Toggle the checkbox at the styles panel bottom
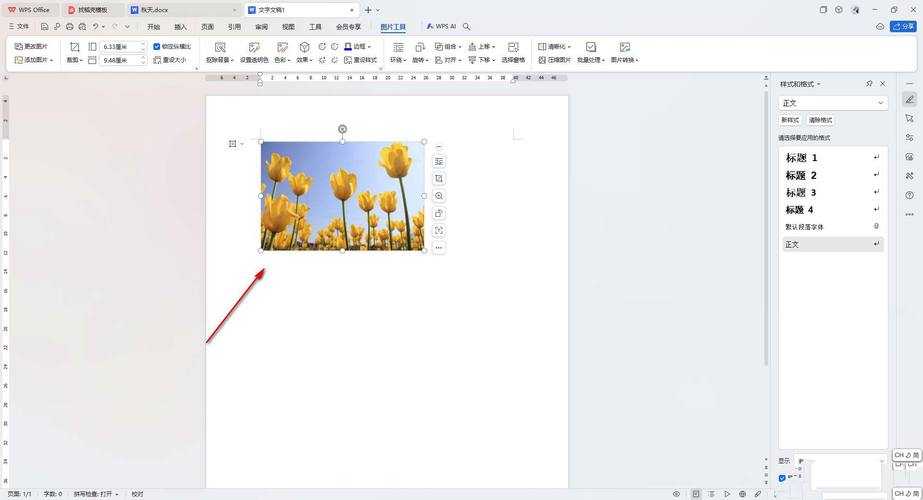The width and height of the screenshot is (923, 500). tap(782, 478)
